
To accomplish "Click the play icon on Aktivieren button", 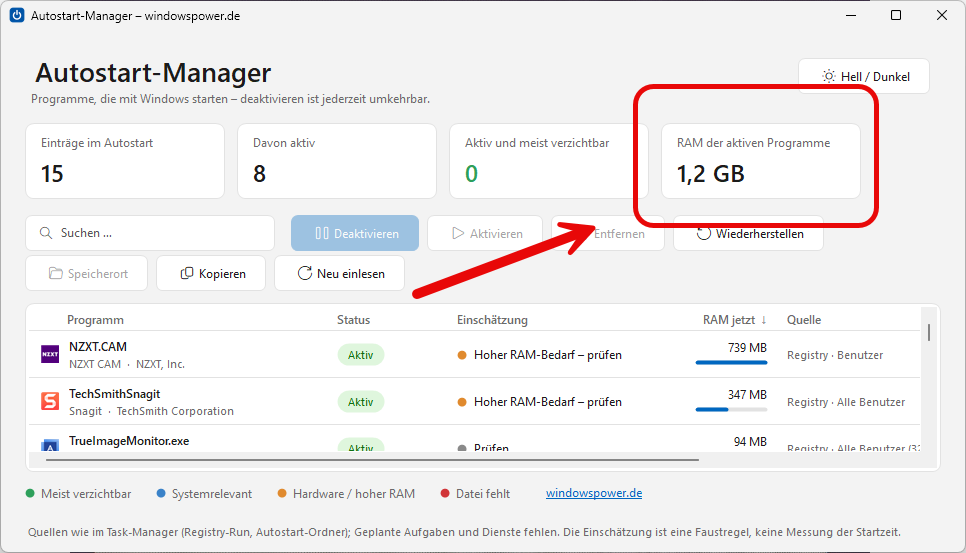I will pos(458,233).
